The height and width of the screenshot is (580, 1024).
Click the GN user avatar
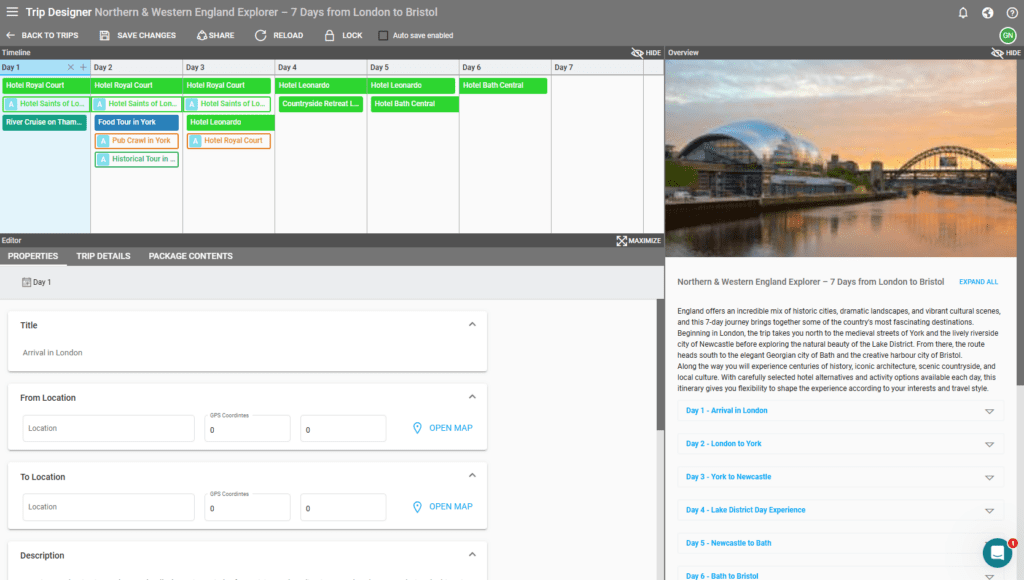(x=1007, y=36)
